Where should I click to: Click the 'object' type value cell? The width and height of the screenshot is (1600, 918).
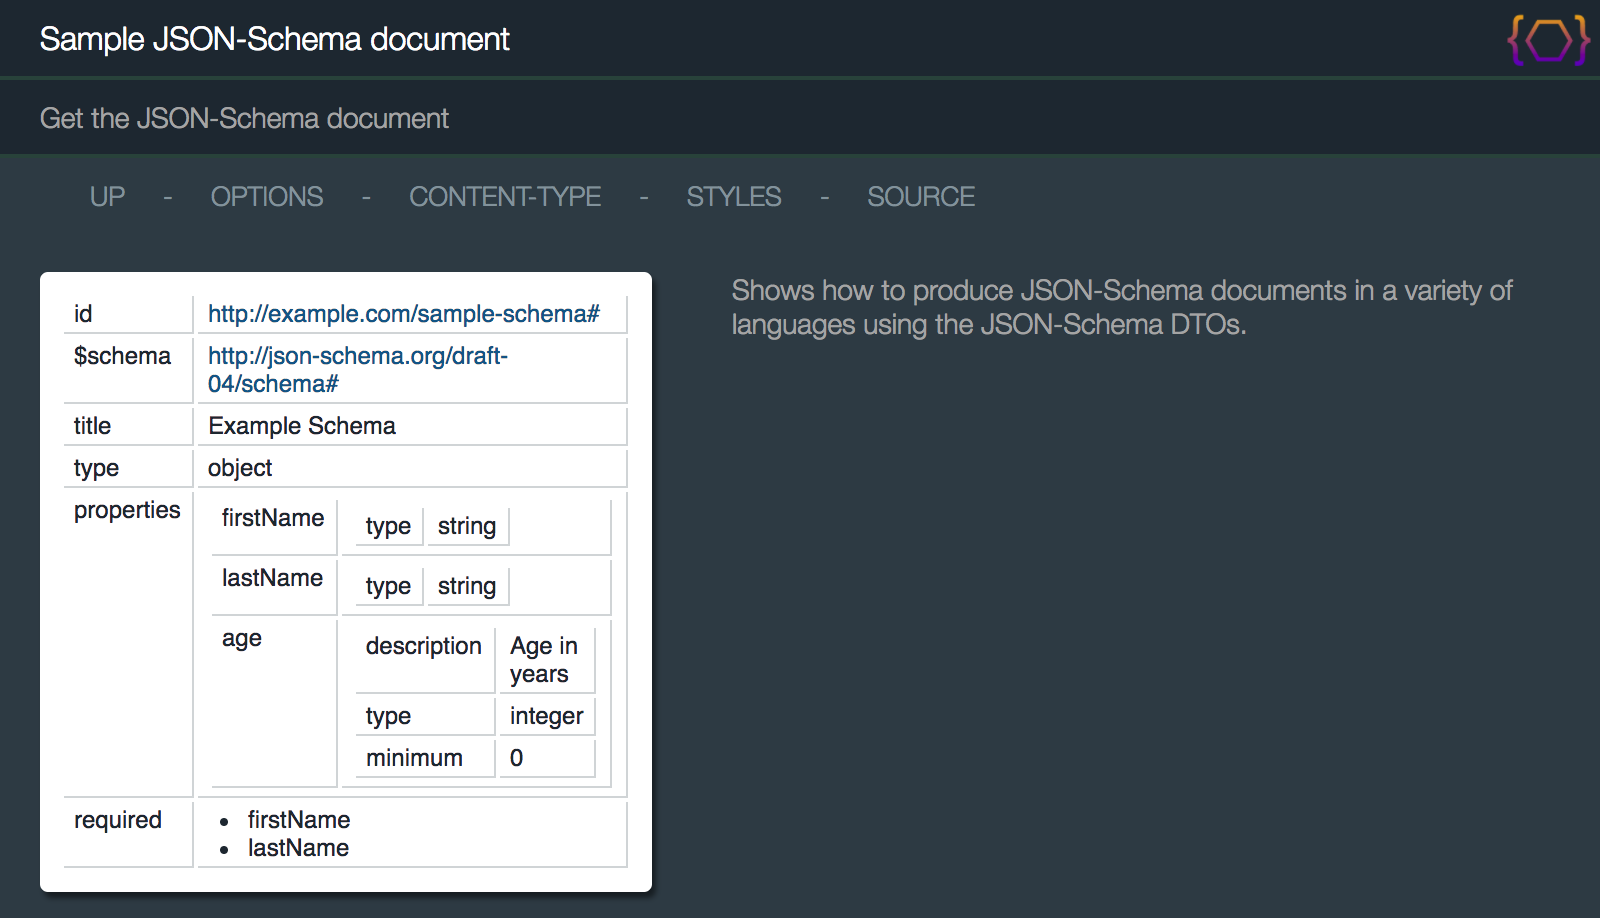coord(240,468)
